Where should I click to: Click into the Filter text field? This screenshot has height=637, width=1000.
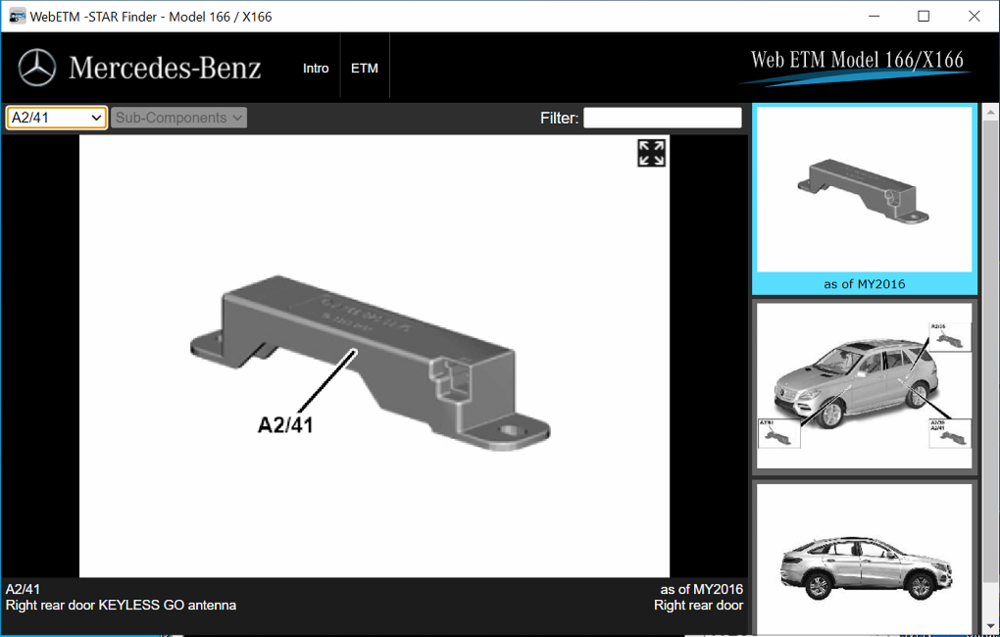click(x=662, y=118)
